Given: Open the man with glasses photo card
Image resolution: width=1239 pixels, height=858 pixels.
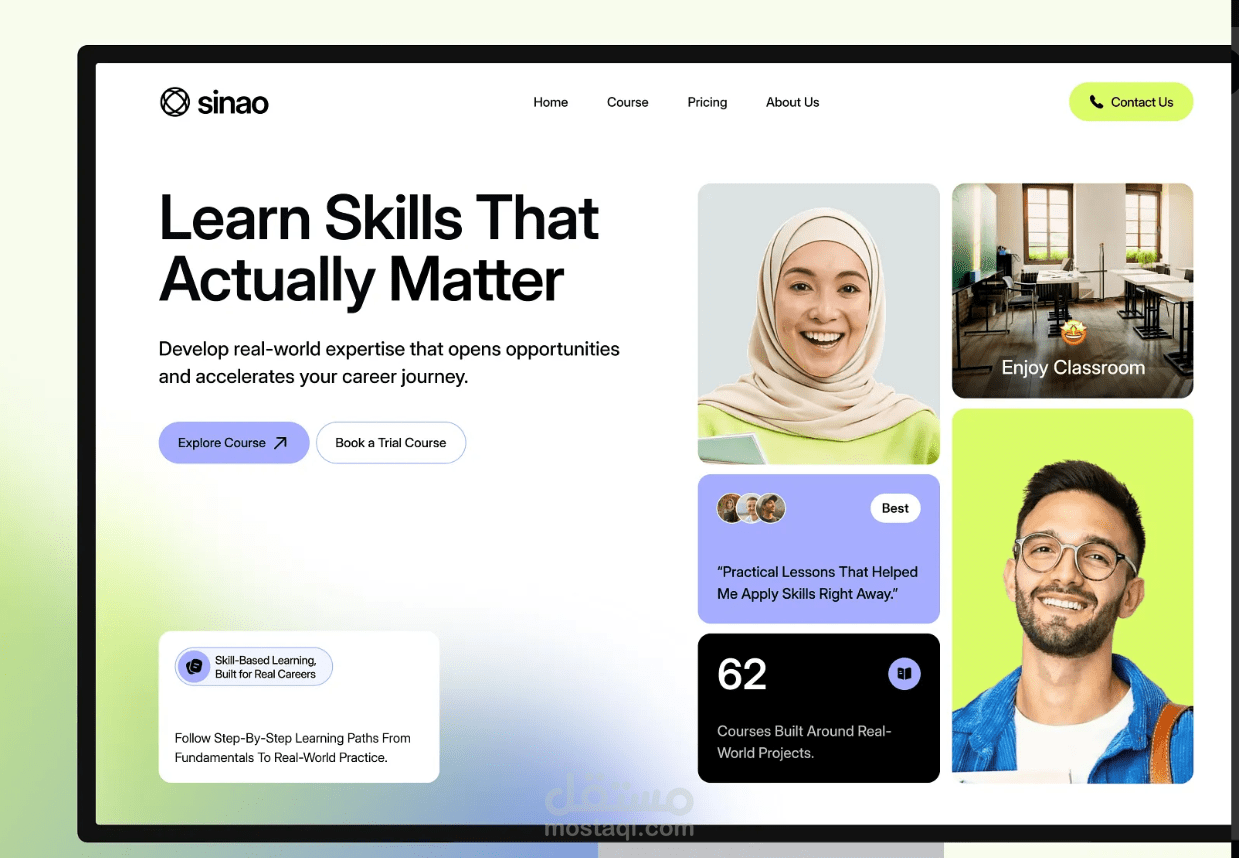Looking at the screenshot, I should 1072,596.
